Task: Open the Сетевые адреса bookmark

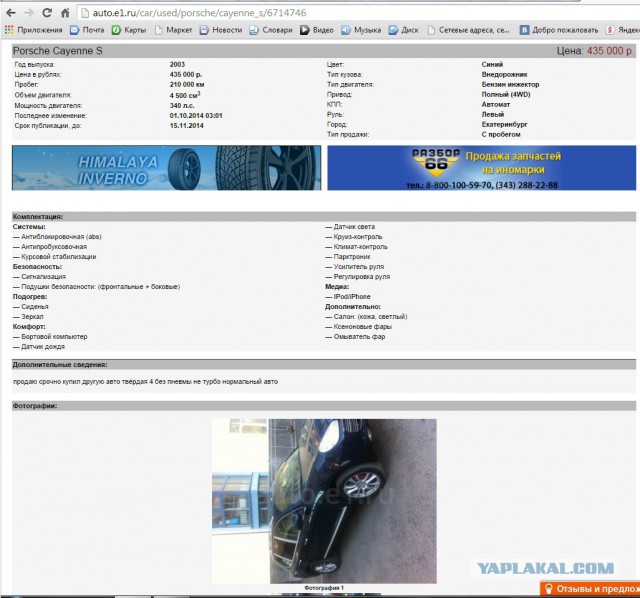Action: tap(469, 30)
